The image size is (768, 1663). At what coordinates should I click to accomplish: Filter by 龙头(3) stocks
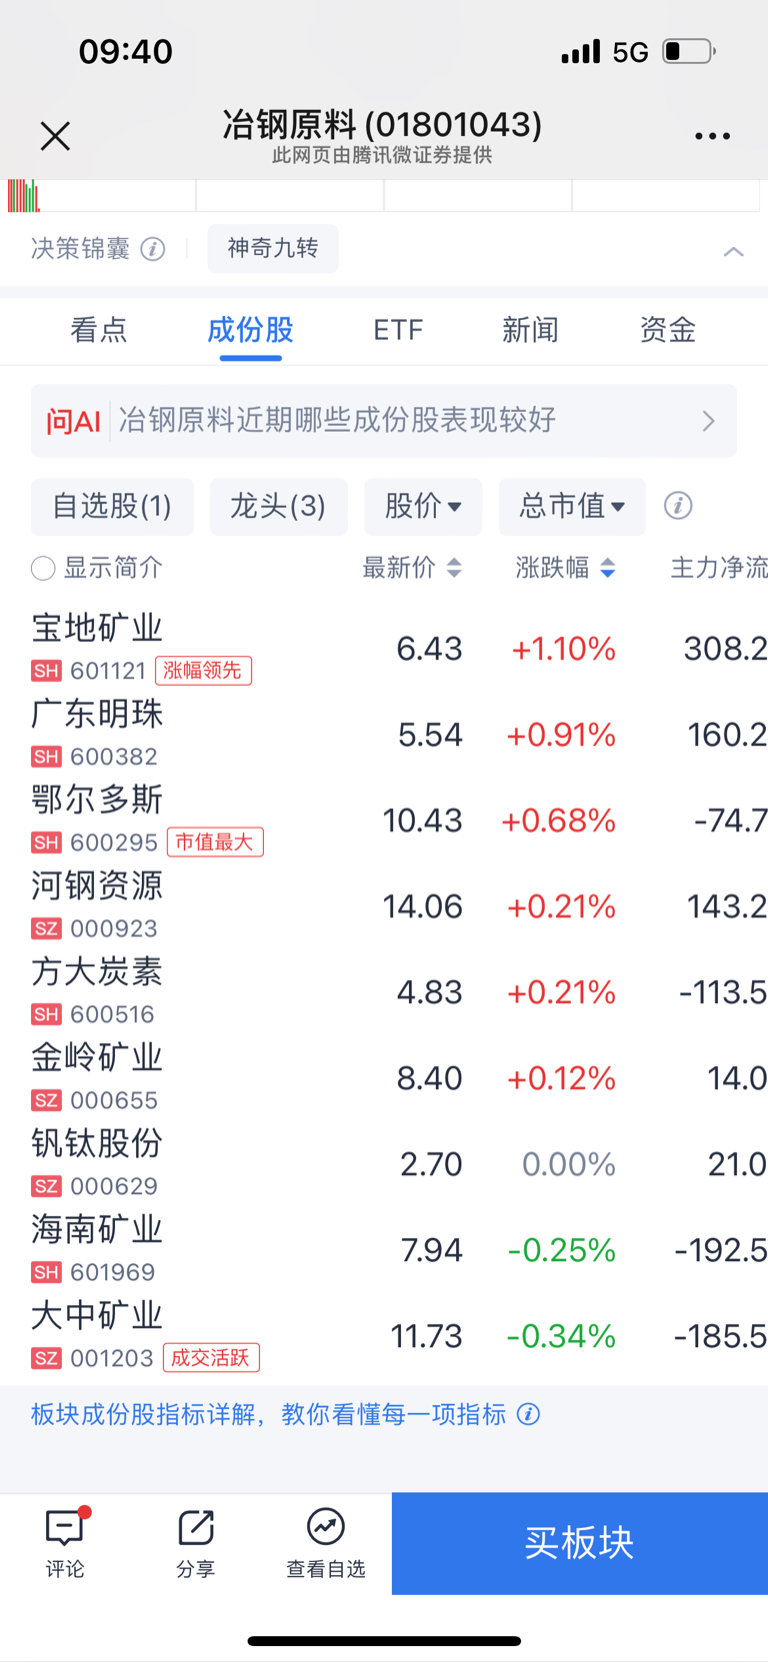tap(278, 506)
